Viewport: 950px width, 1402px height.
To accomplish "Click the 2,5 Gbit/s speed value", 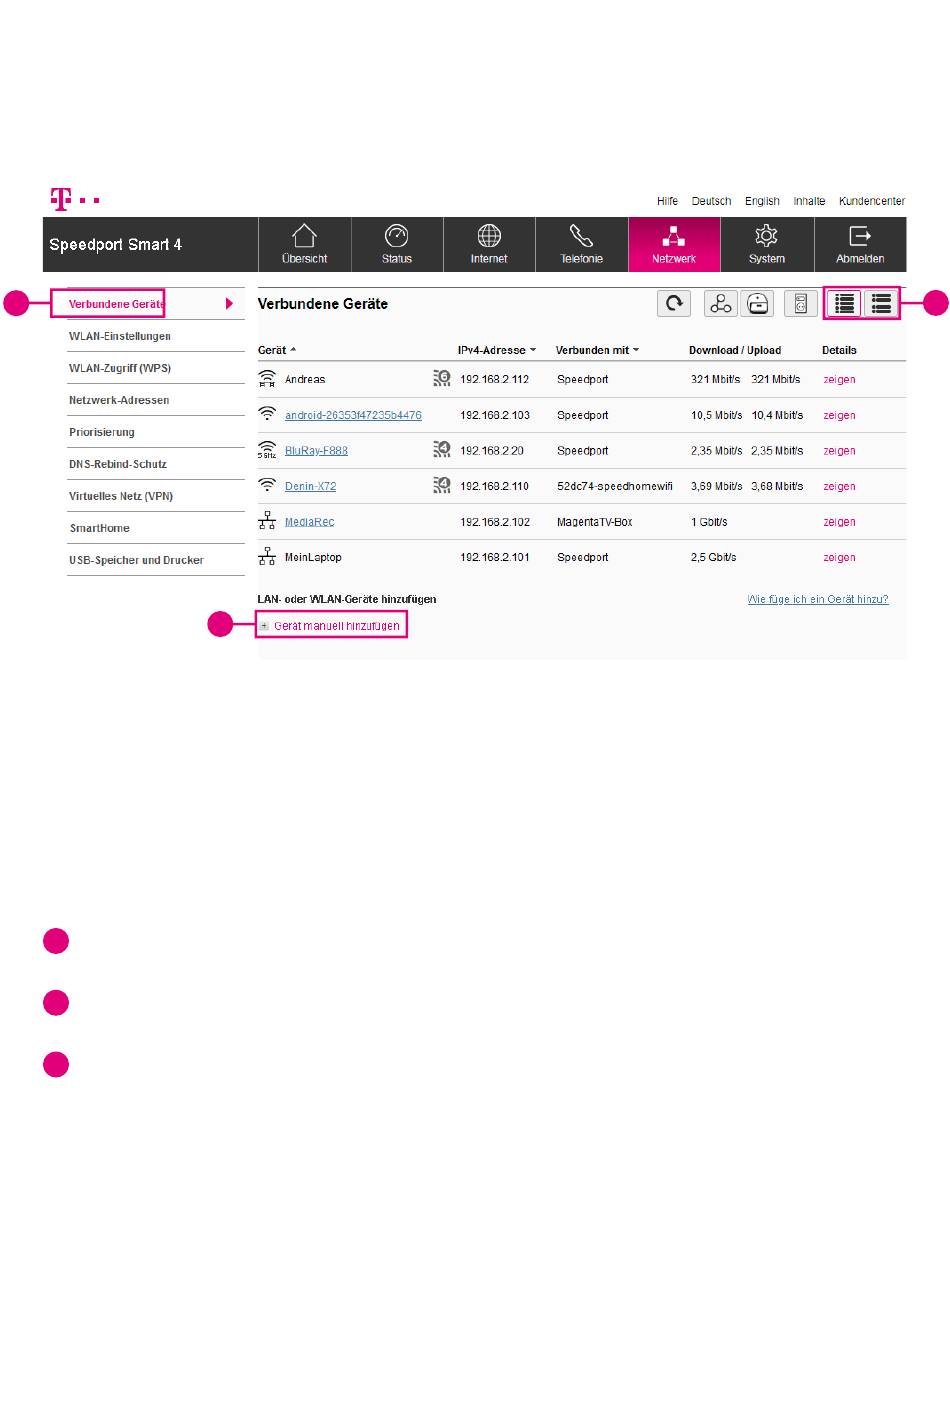I will 713,558.
